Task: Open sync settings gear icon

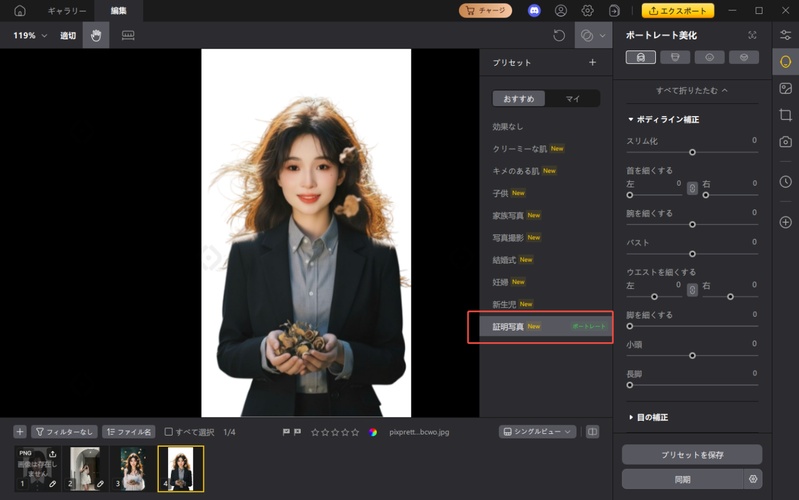Action: click(x=753, y=480)
